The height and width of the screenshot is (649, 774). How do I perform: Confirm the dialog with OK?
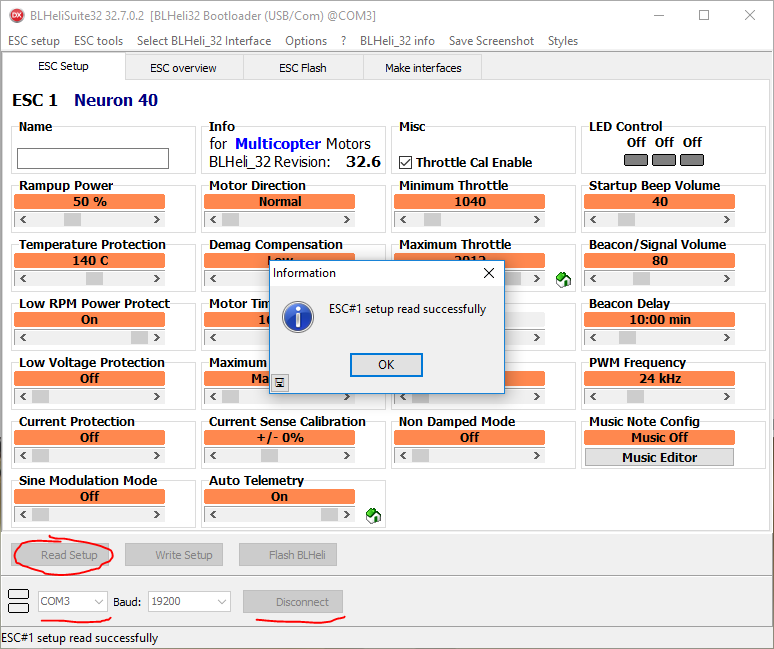pos(386,365)
